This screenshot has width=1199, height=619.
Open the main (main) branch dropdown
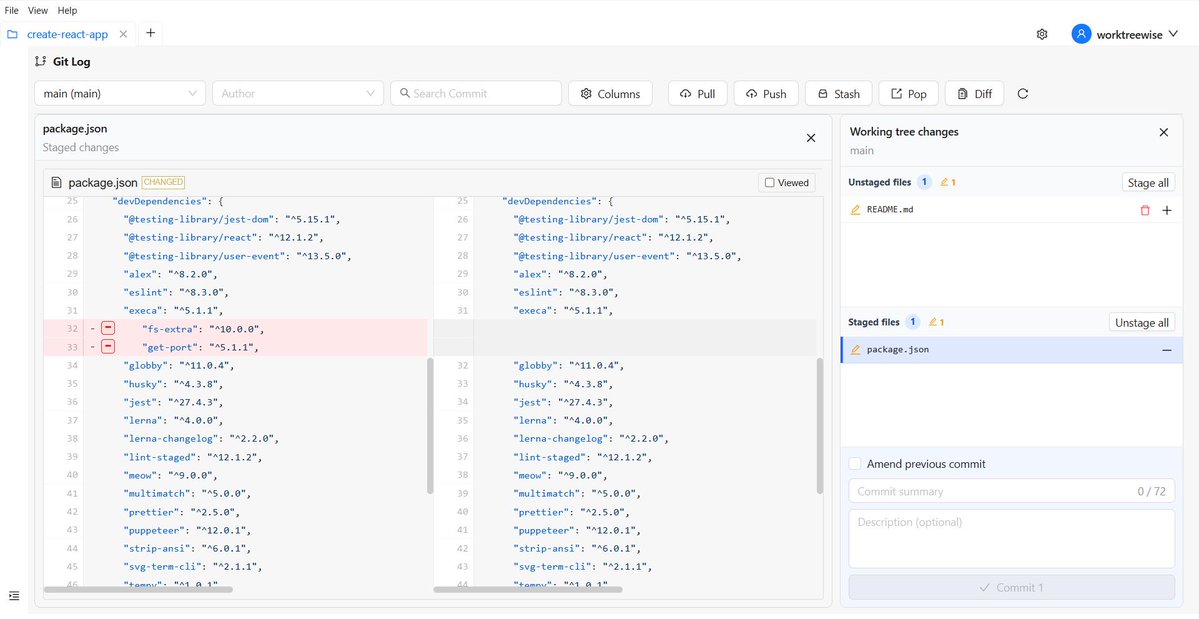click(120, 93)
